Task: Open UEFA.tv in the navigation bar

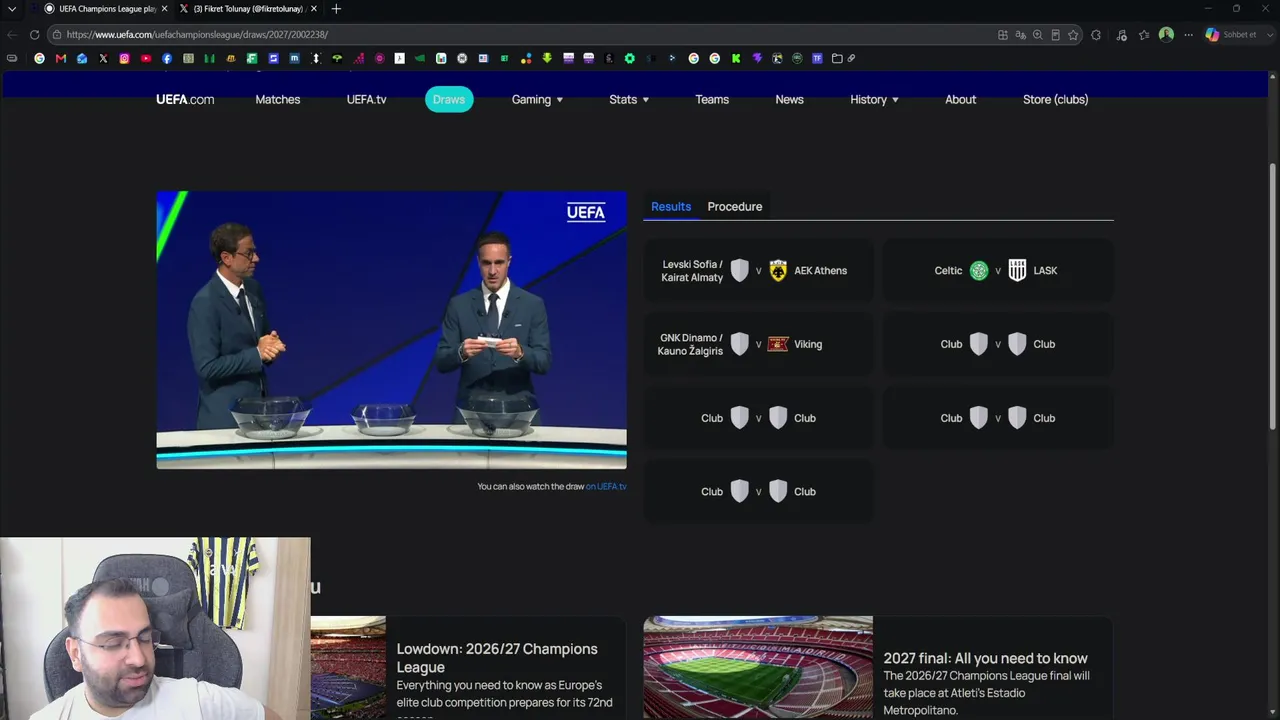Action: click(x=366, y=100)
